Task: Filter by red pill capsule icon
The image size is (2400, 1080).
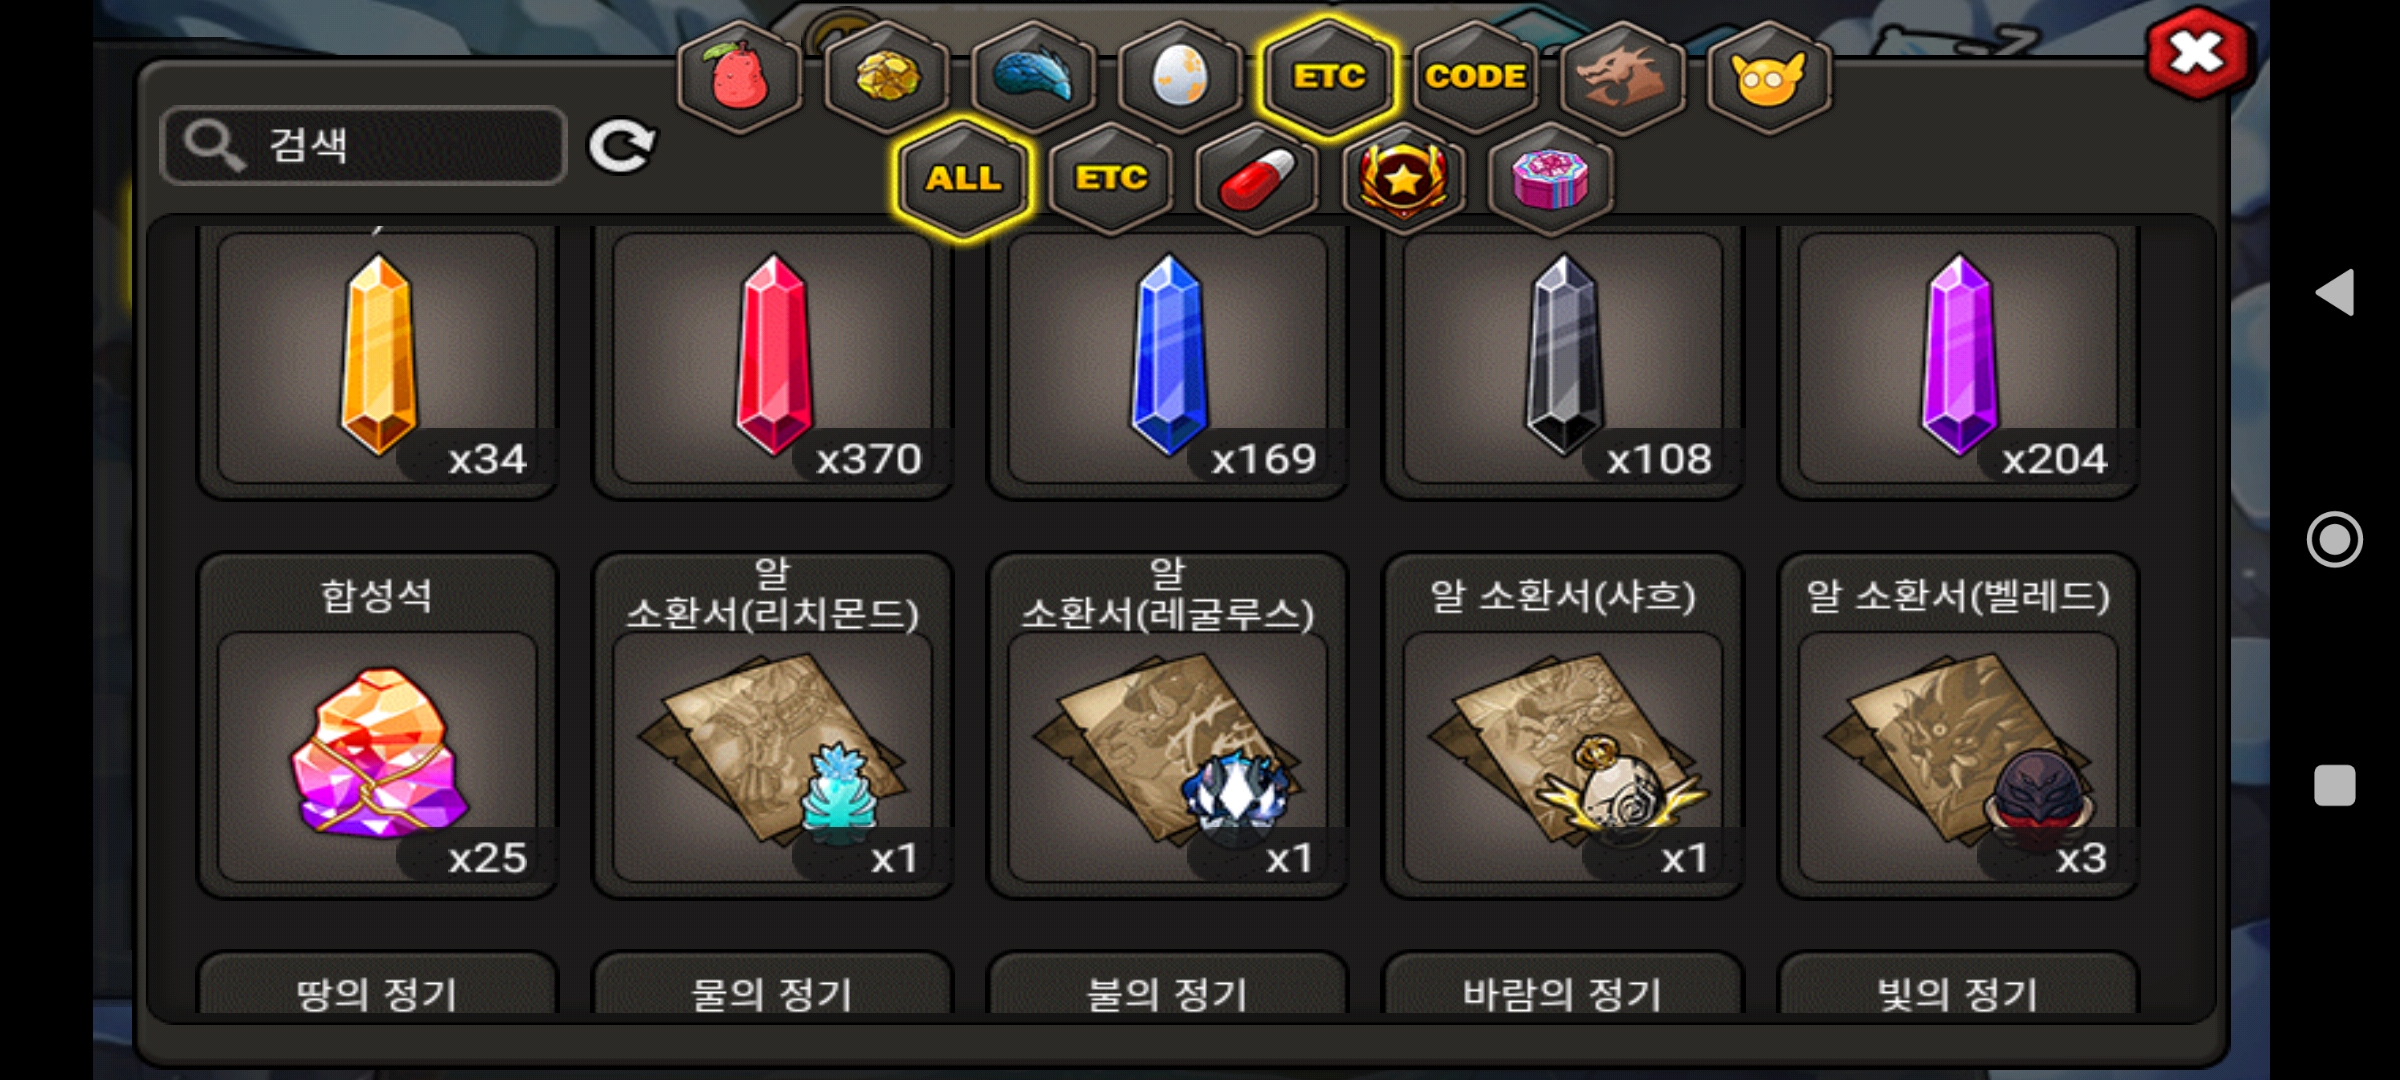Action: (1257, 178)
